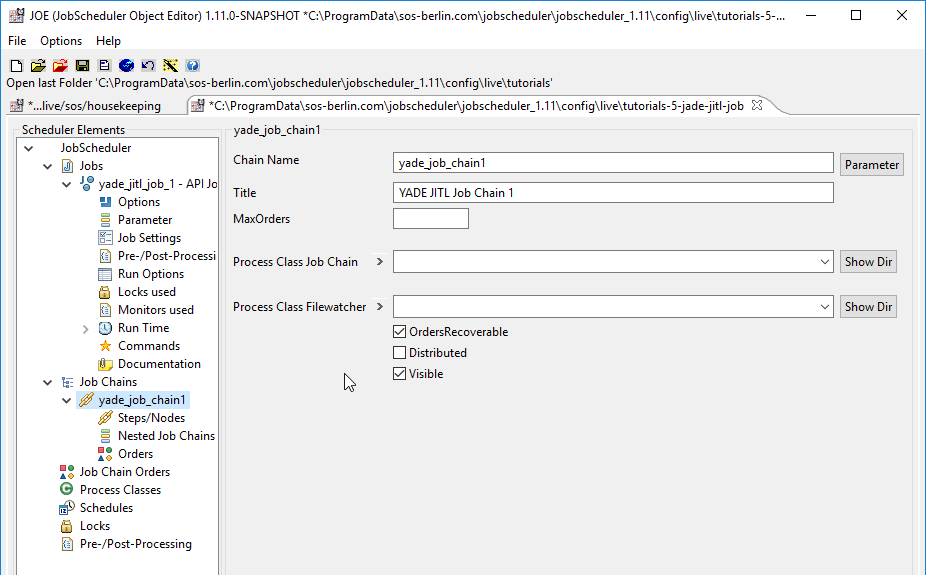Open the Process Class Job Chain dropdown
Screen dimensions: 926x575
[x=824, y=262]
